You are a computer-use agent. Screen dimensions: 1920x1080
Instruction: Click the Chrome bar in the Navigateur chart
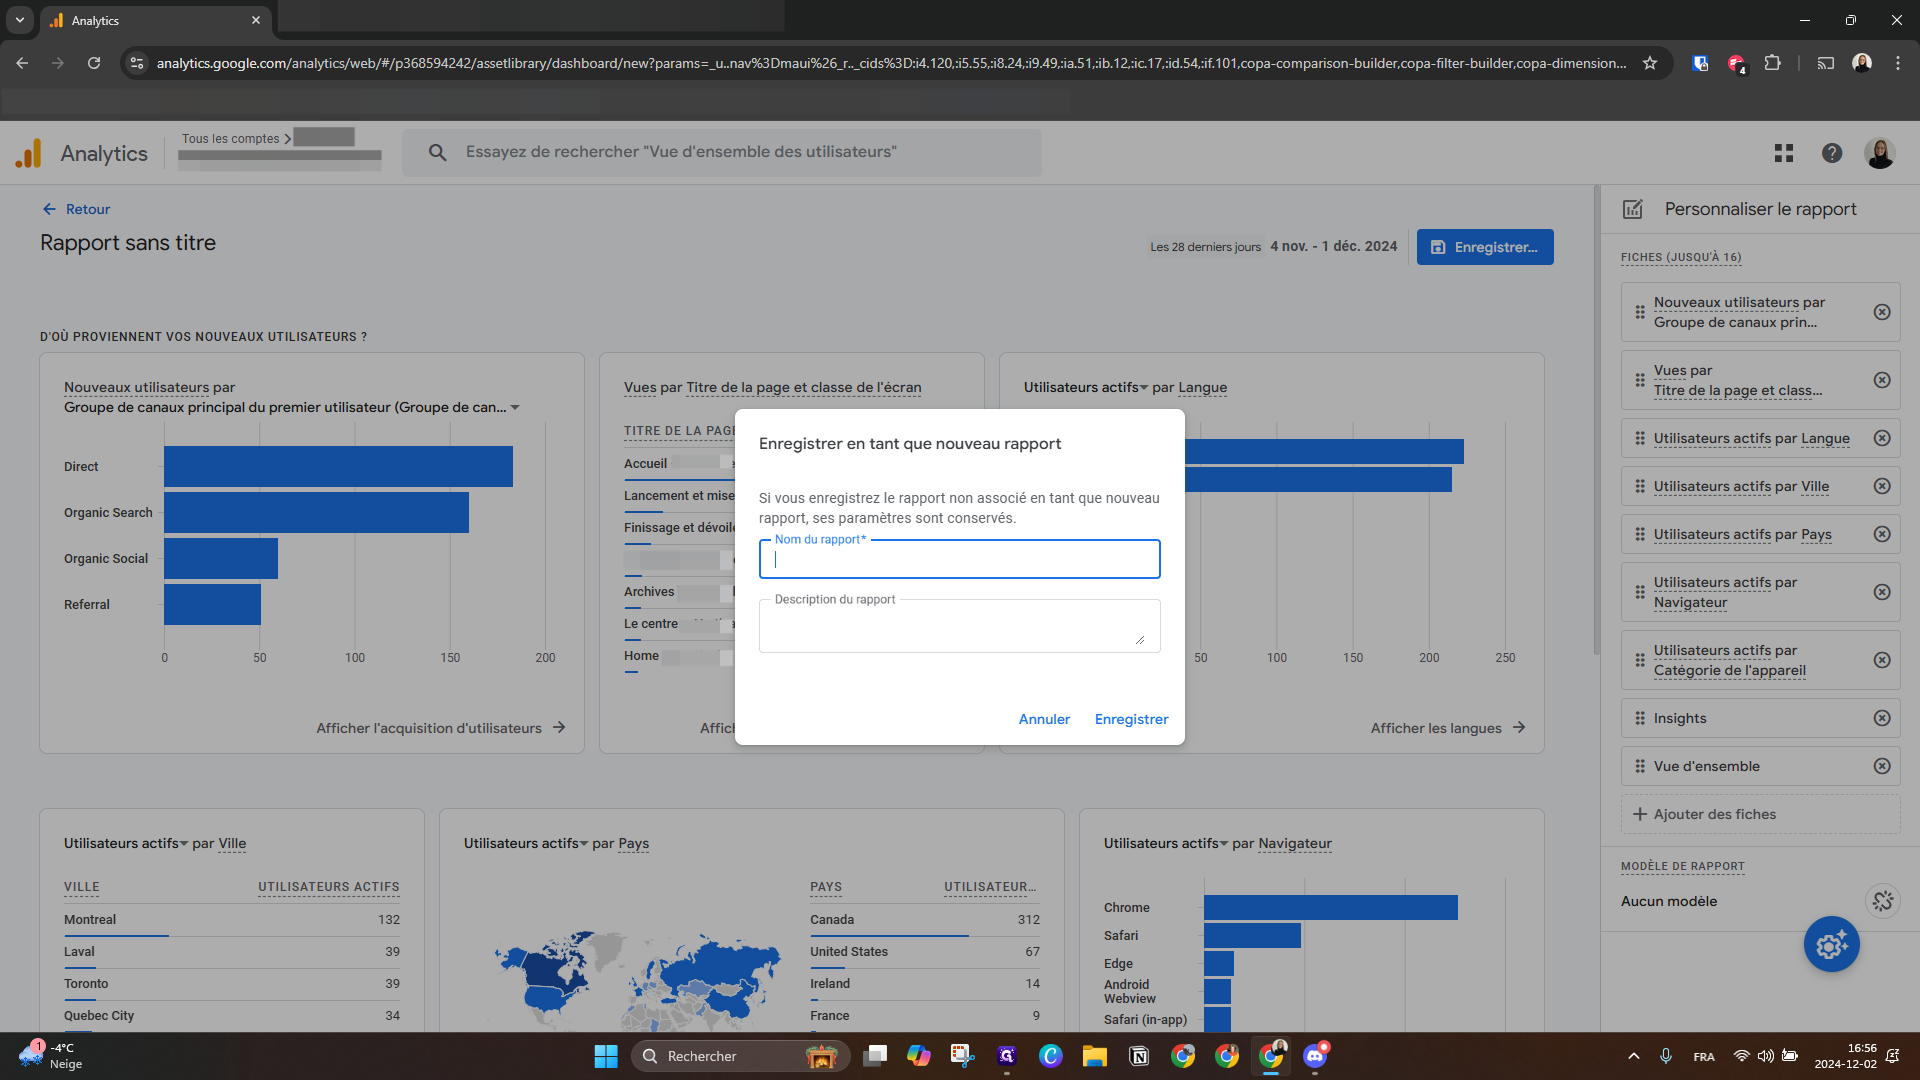pyautogui.click(x=1331, y=907)
